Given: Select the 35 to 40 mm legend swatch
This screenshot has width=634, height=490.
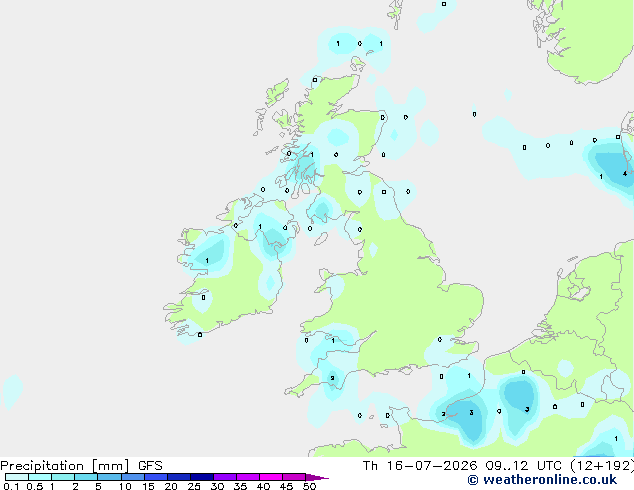Looking at the screenshot, I should coord(247,477).
